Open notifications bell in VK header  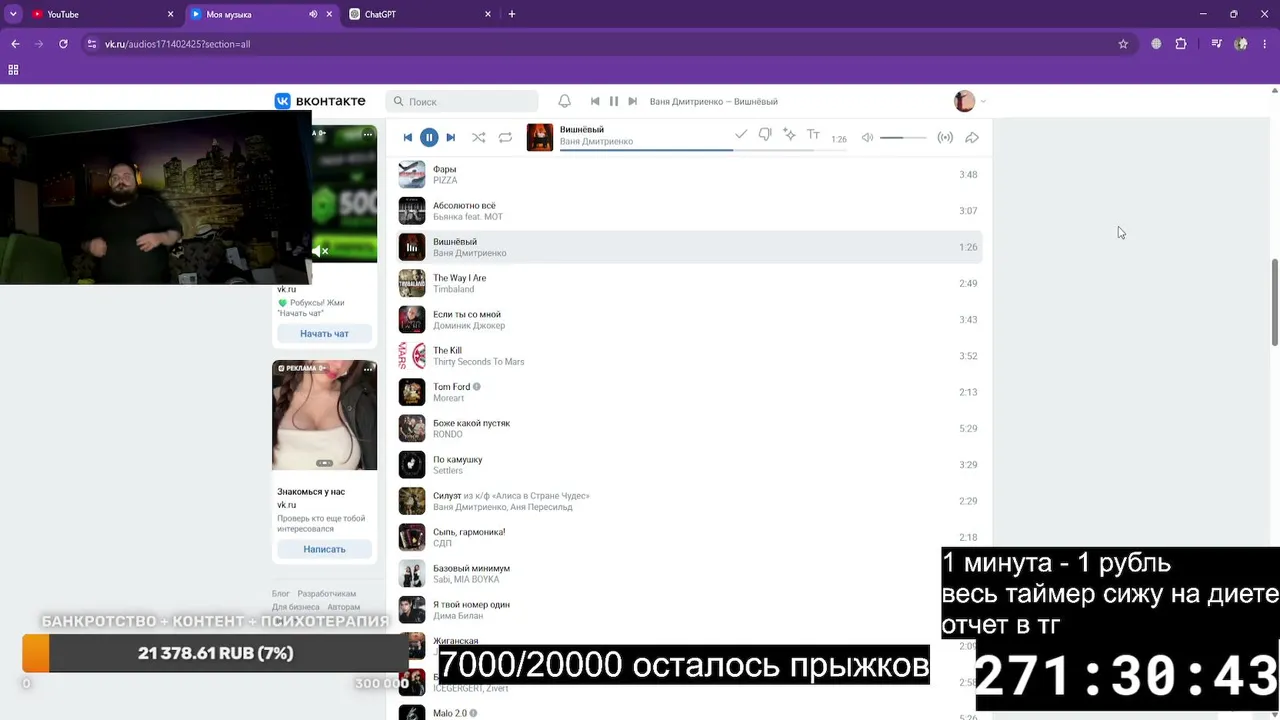click(x=564, y=101)
